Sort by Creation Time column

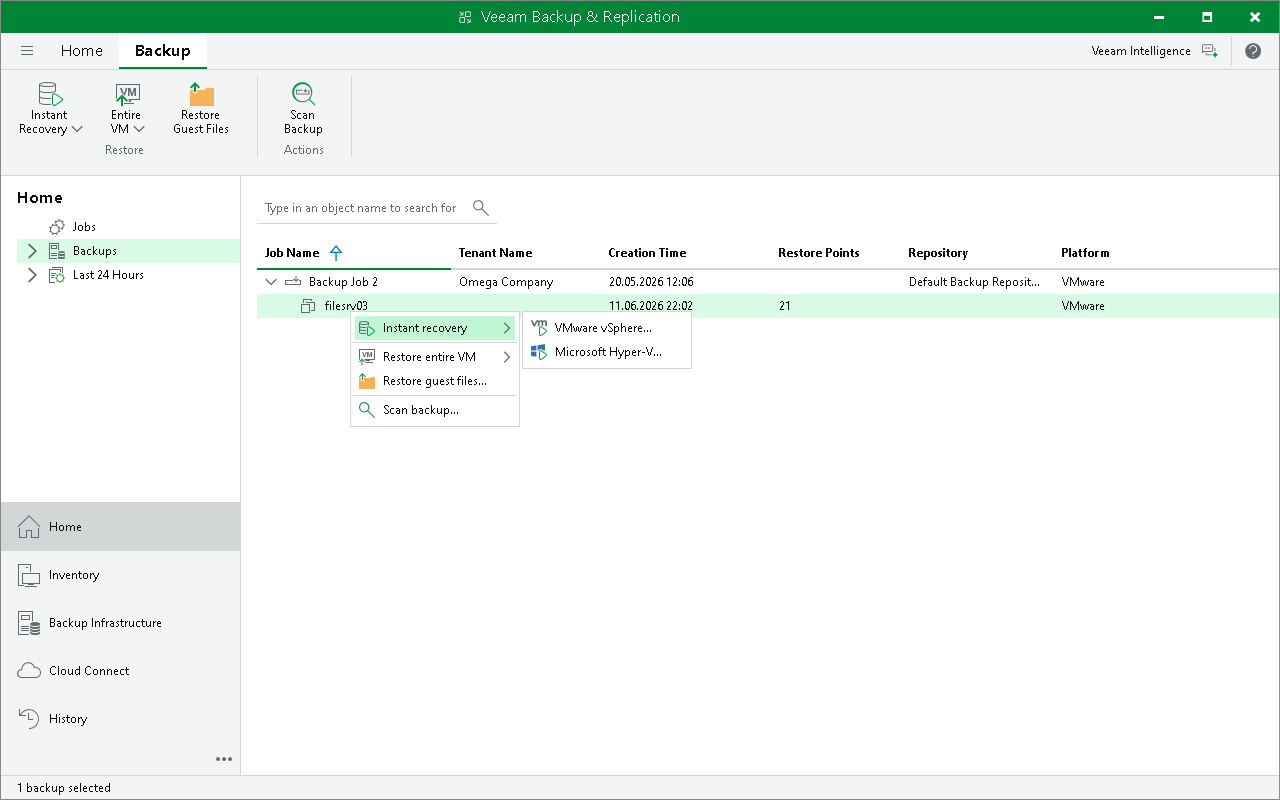[x=647, y=253]
